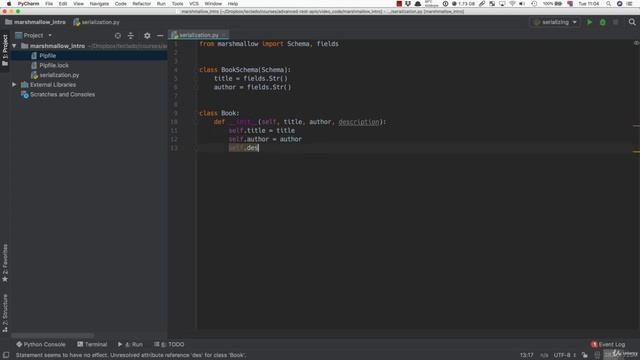Image resolution: width=640 pixels, height=360 pixels.
Task: Click the Time Machine clock icon in menu bar
Action: click(x=534, y=4)
